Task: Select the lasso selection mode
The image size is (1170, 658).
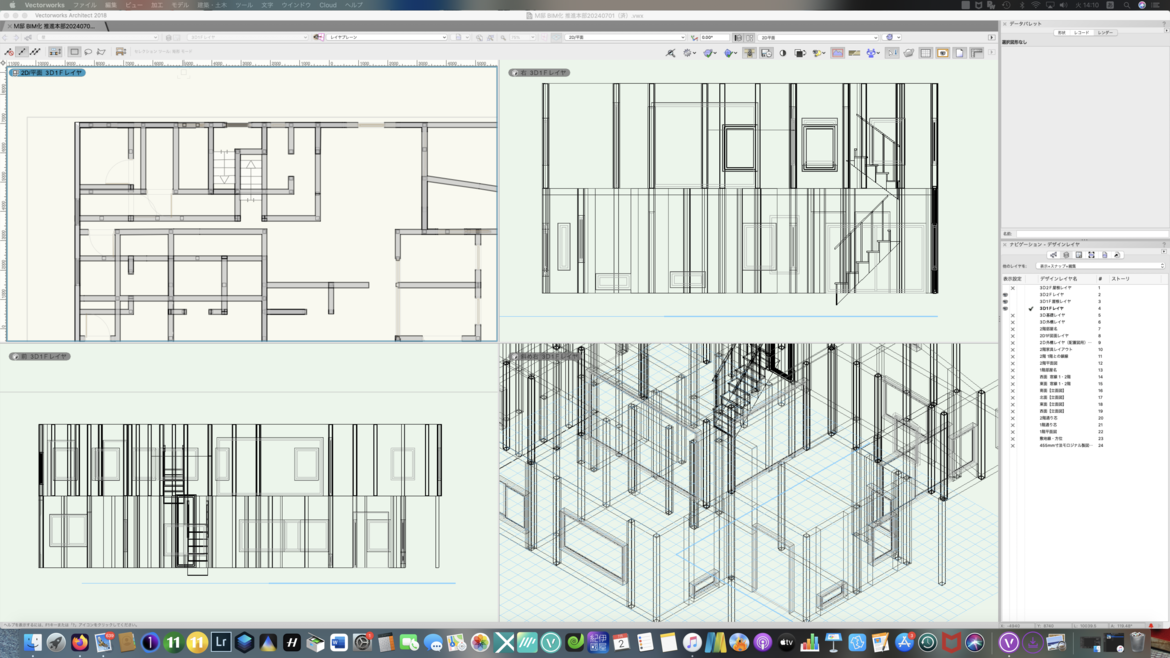Action: (x=88, y=52)
